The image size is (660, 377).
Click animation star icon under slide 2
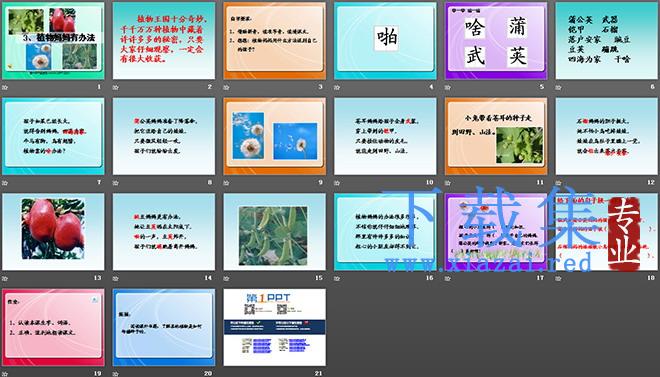[x=116, y=88]
